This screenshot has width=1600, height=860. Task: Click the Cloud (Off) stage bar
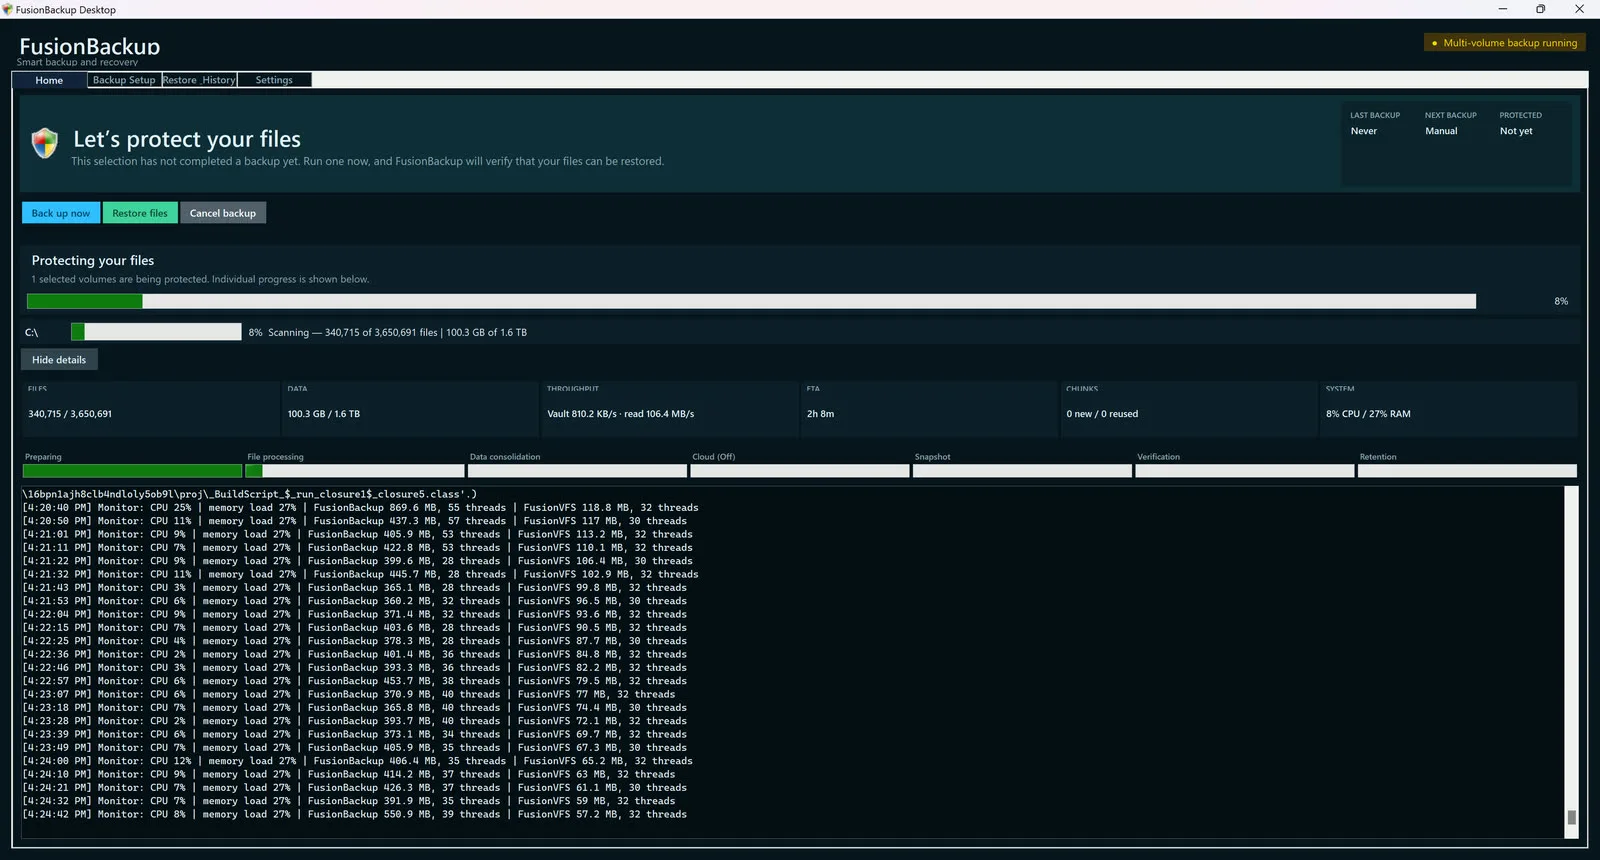point(800,471)
